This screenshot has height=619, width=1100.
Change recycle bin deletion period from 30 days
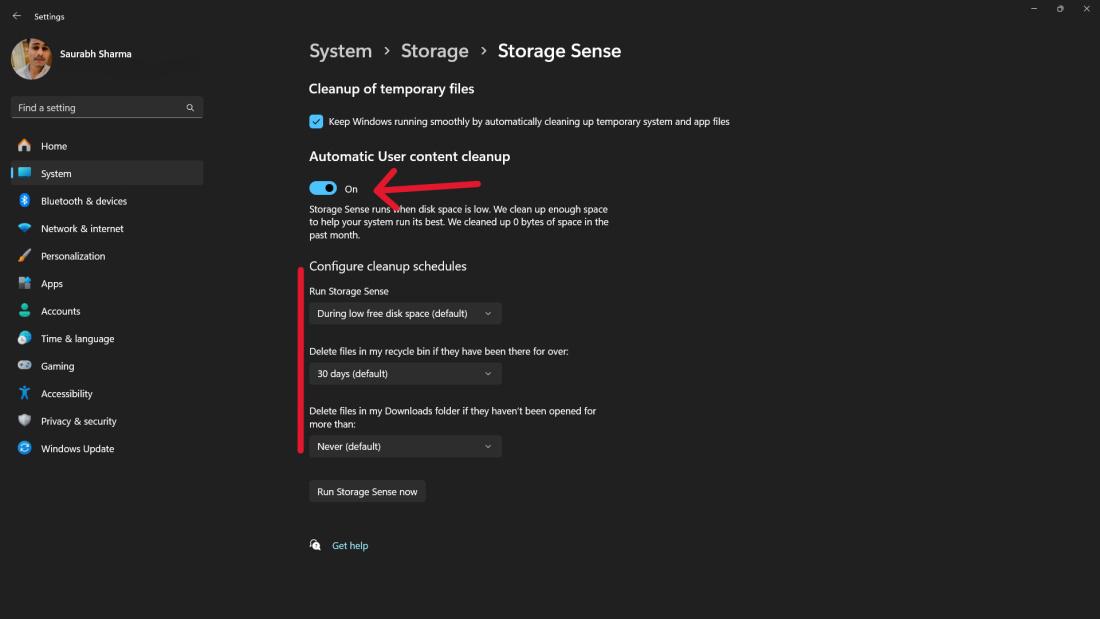[x=404, y=373]
